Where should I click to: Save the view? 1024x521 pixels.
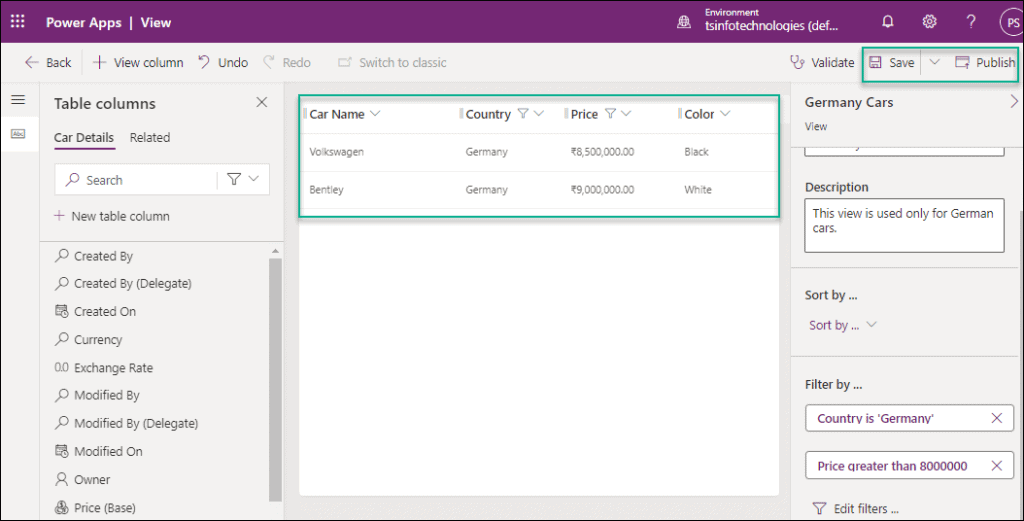pos(892,63)
